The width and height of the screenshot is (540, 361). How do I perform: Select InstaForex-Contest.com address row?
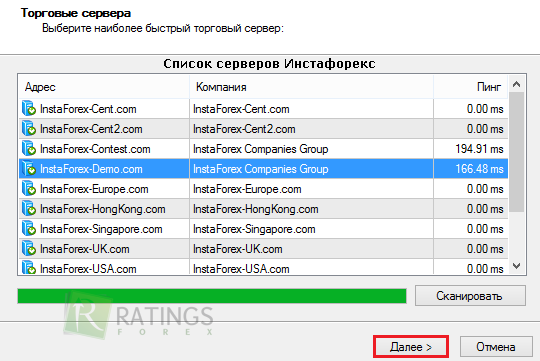coord(104,149)
